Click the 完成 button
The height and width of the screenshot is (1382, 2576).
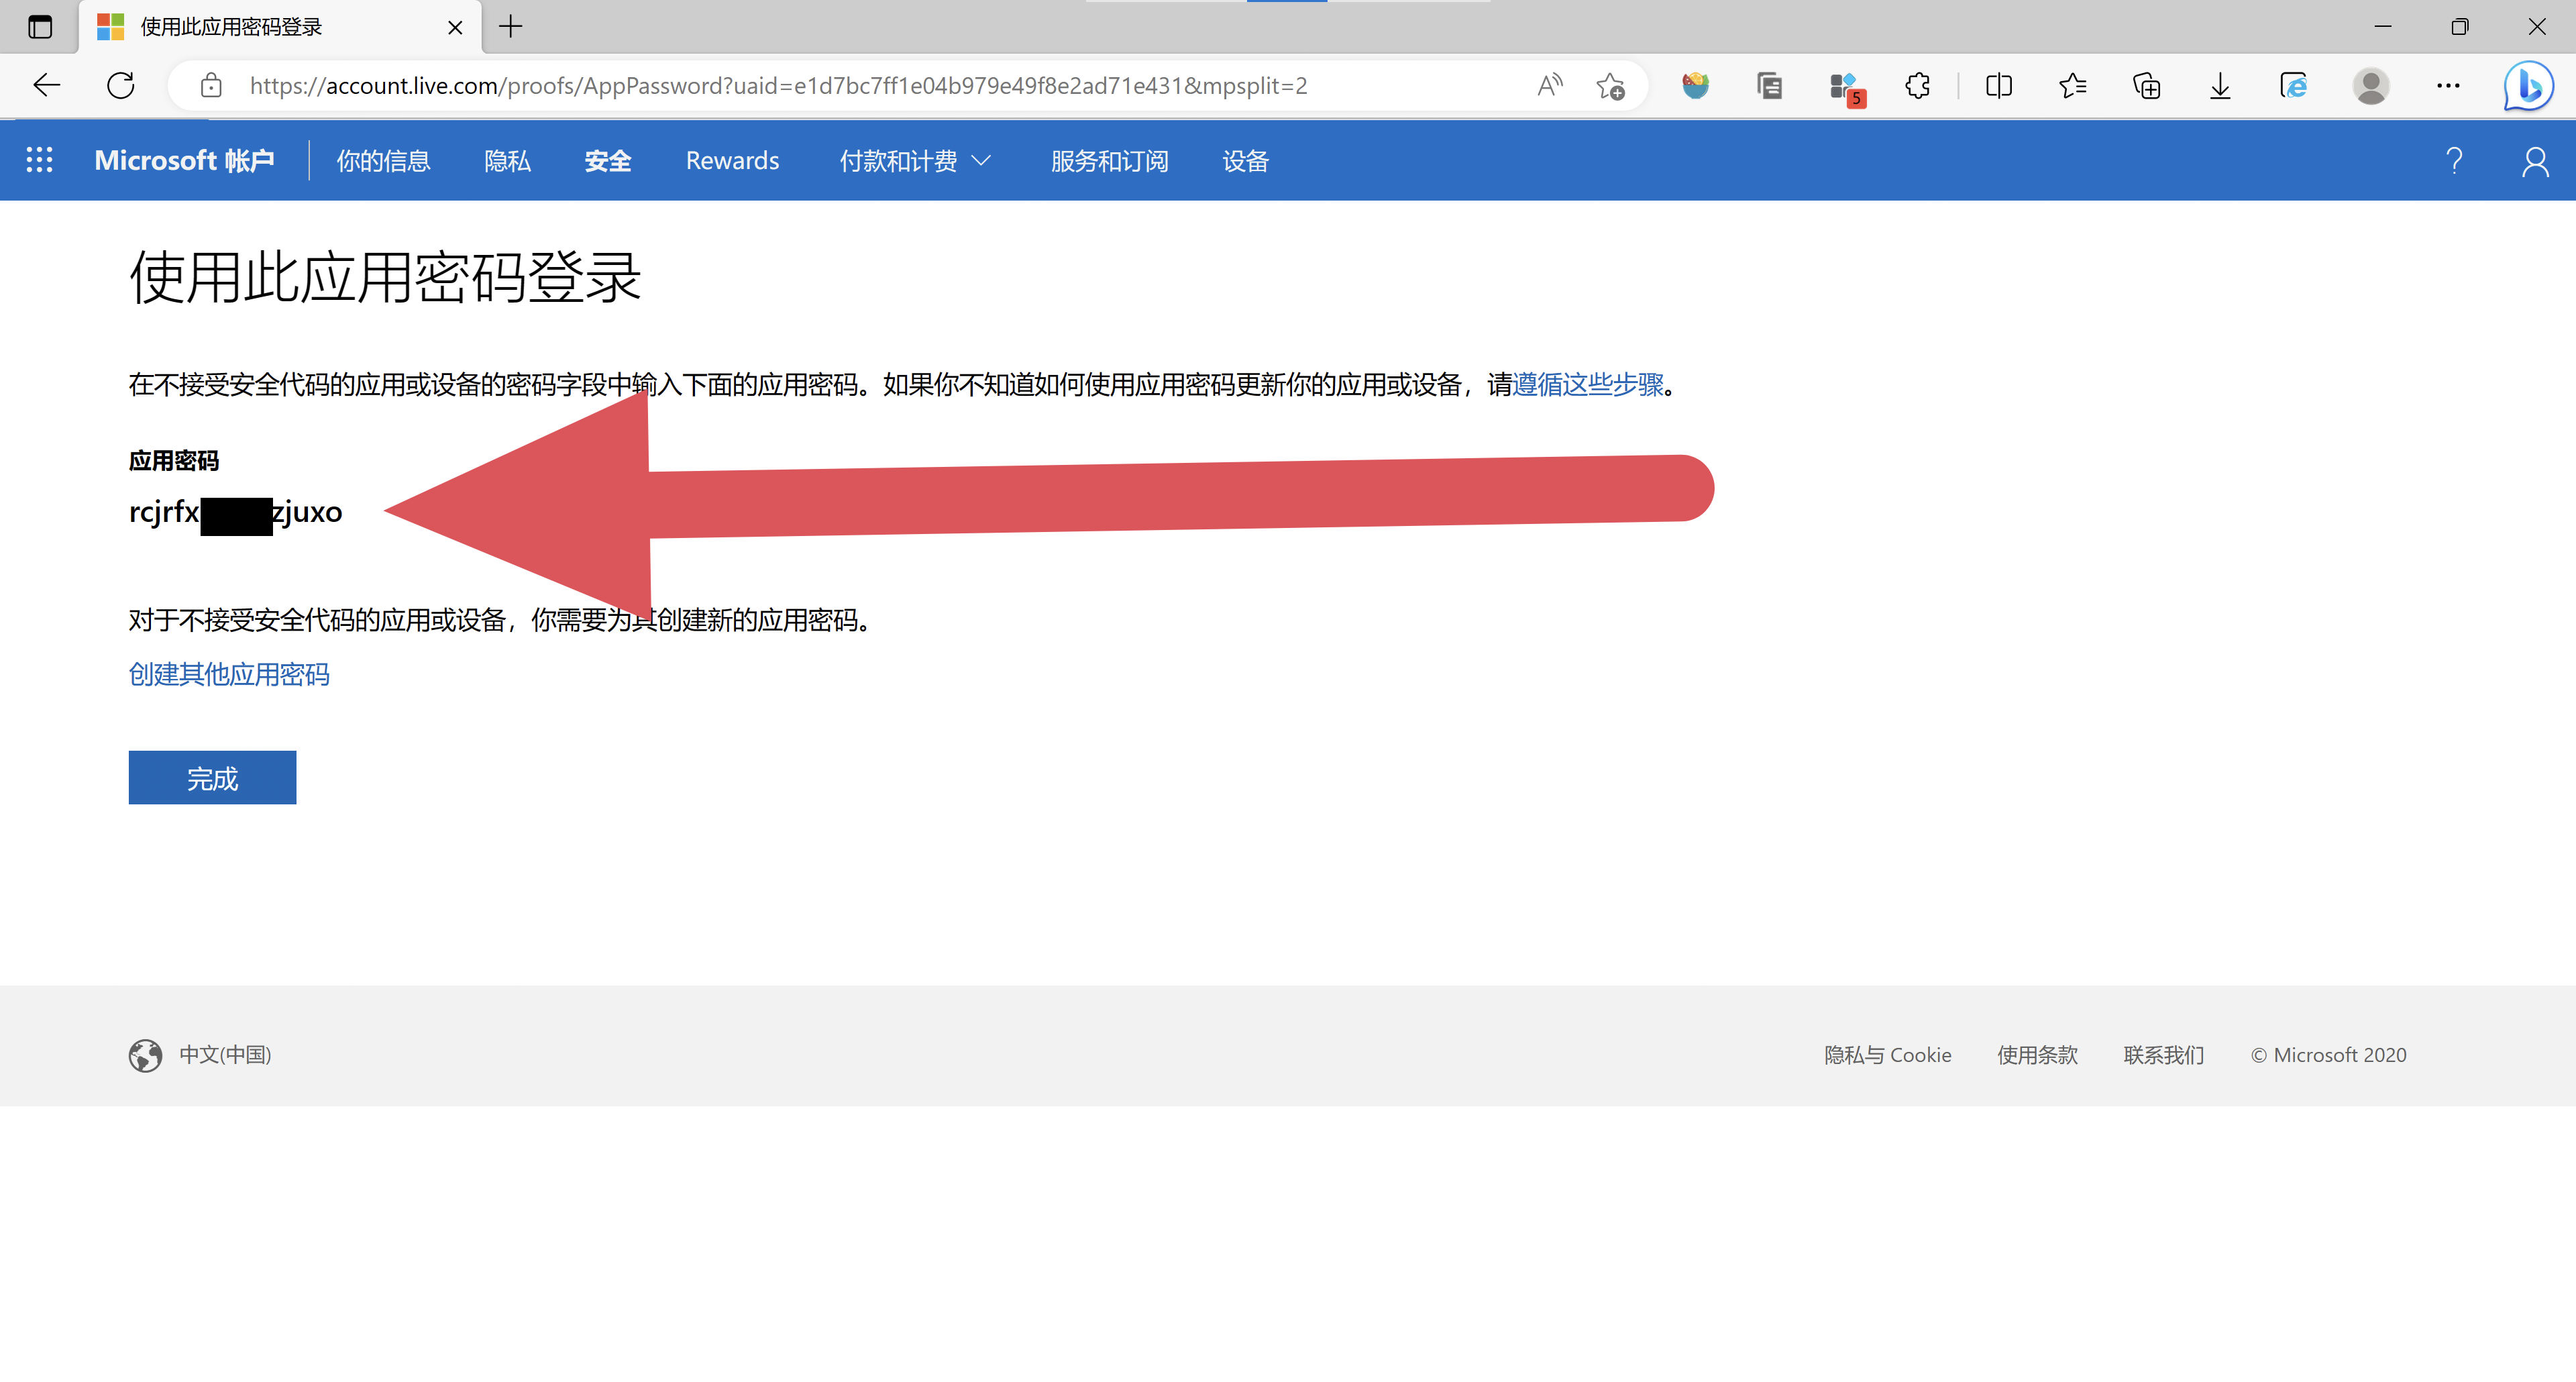tap(212, 777)
